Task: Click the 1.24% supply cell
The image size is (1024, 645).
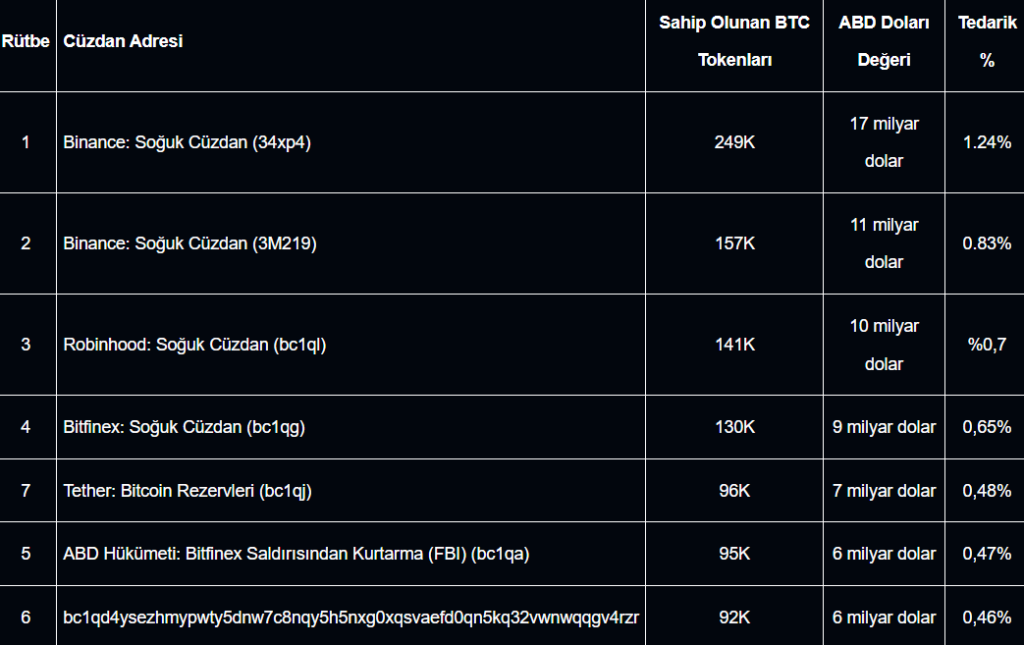Action: pyautogui.click(x=986, y=142)
